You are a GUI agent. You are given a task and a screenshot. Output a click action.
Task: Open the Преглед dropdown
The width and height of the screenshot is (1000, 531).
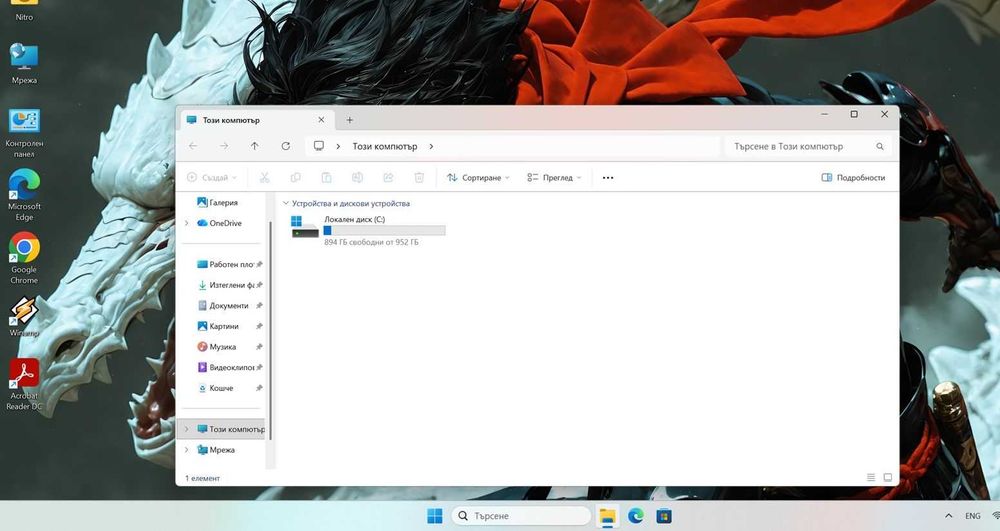coord(554,178)
